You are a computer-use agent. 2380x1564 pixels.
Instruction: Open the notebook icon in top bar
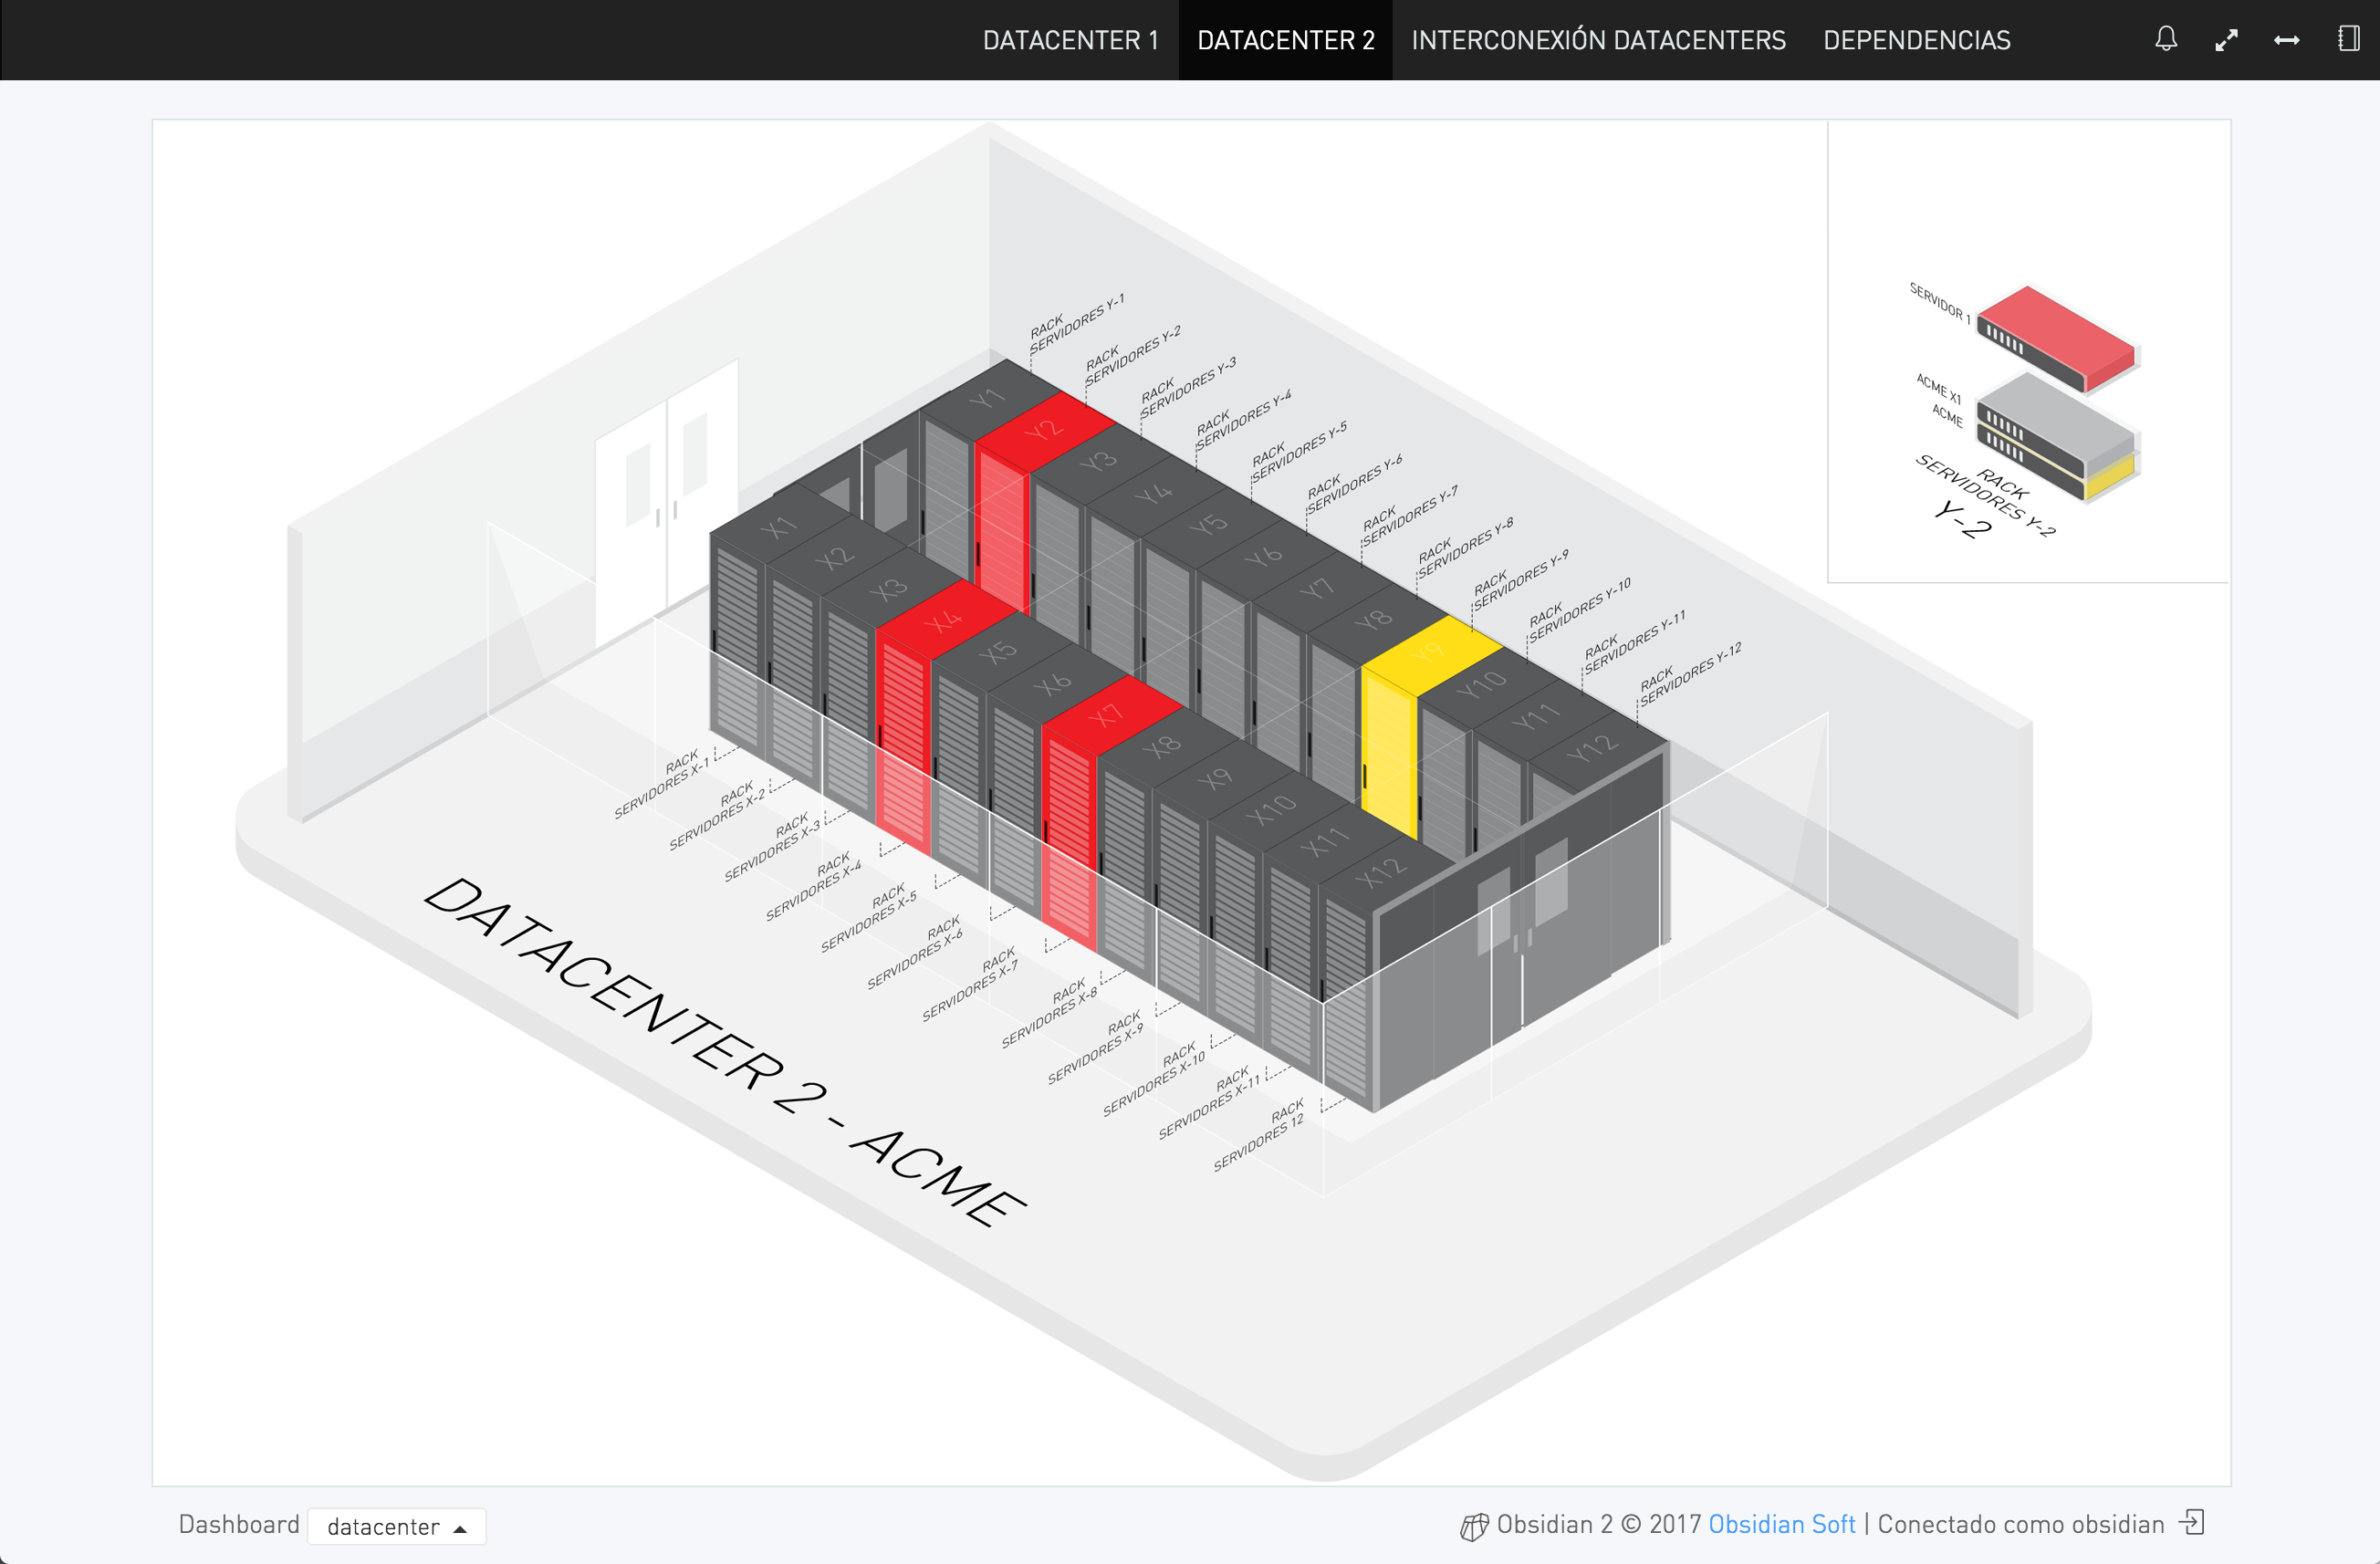[x=2347, y=39]
